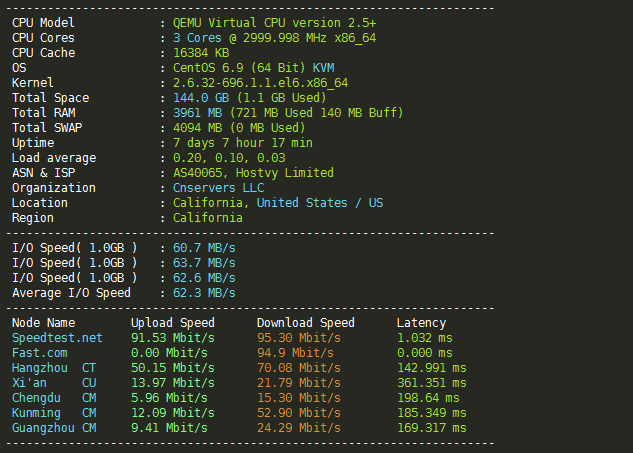Click the 95.30 Mbit/s Speedtest download value

click(299, 338)
